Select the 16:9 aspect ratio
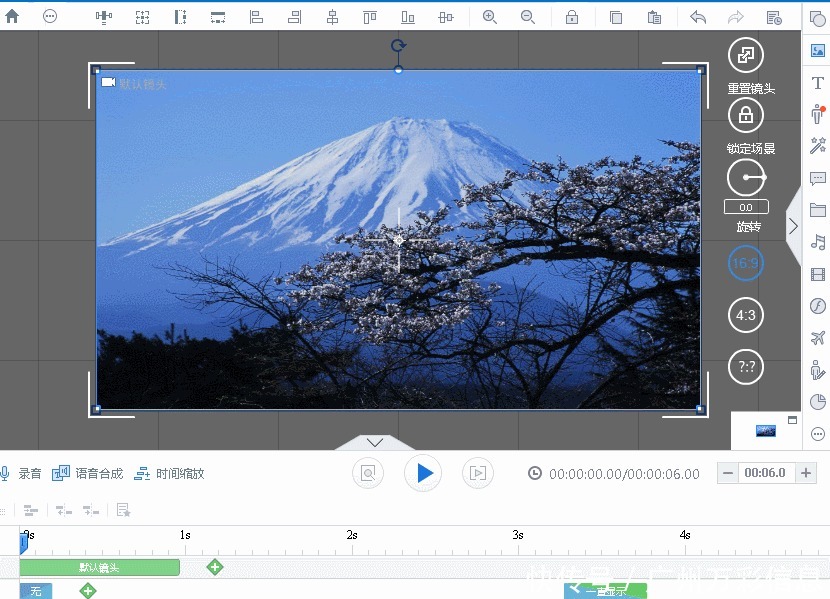This screenshot has width=830, height=599. (x=745, y=264)
